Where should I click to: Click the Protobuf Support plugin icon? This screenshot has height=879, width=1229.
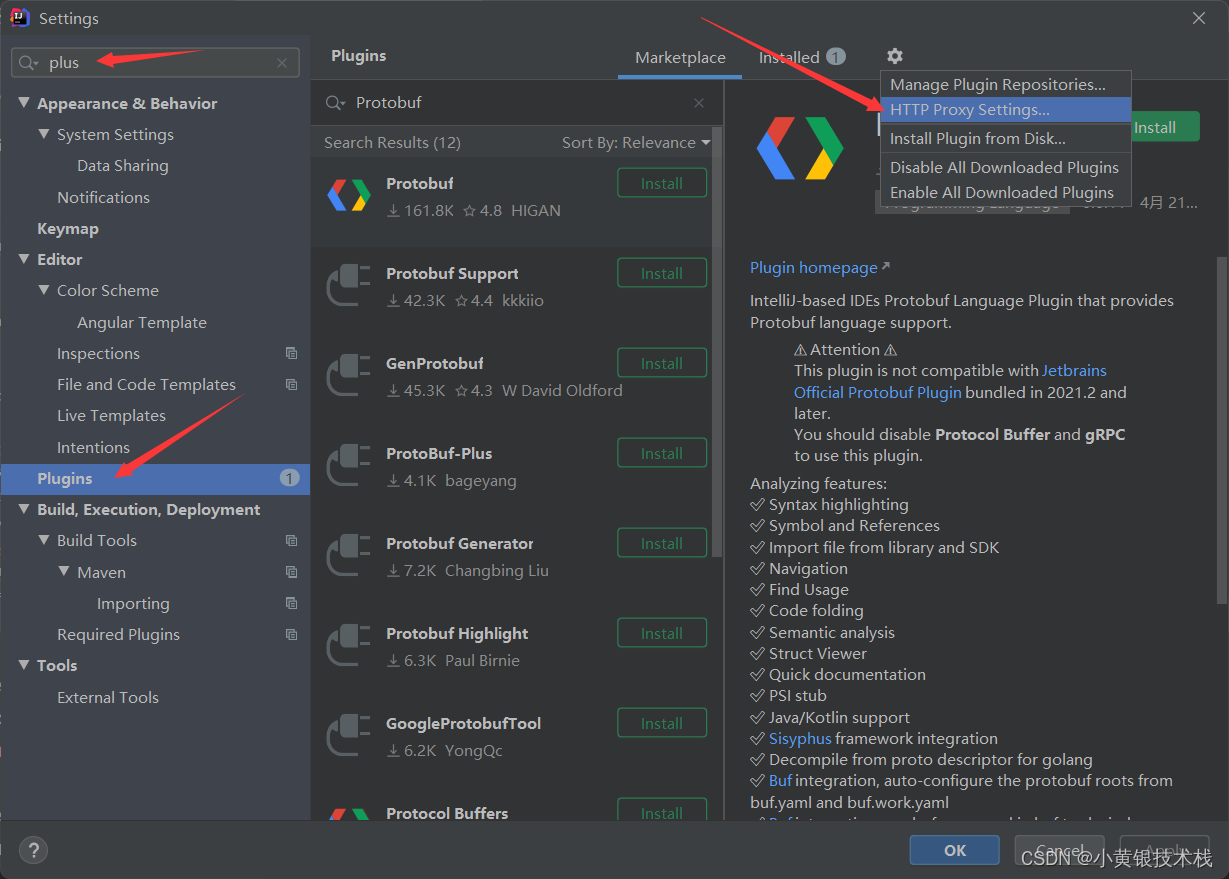pos(349,286)
